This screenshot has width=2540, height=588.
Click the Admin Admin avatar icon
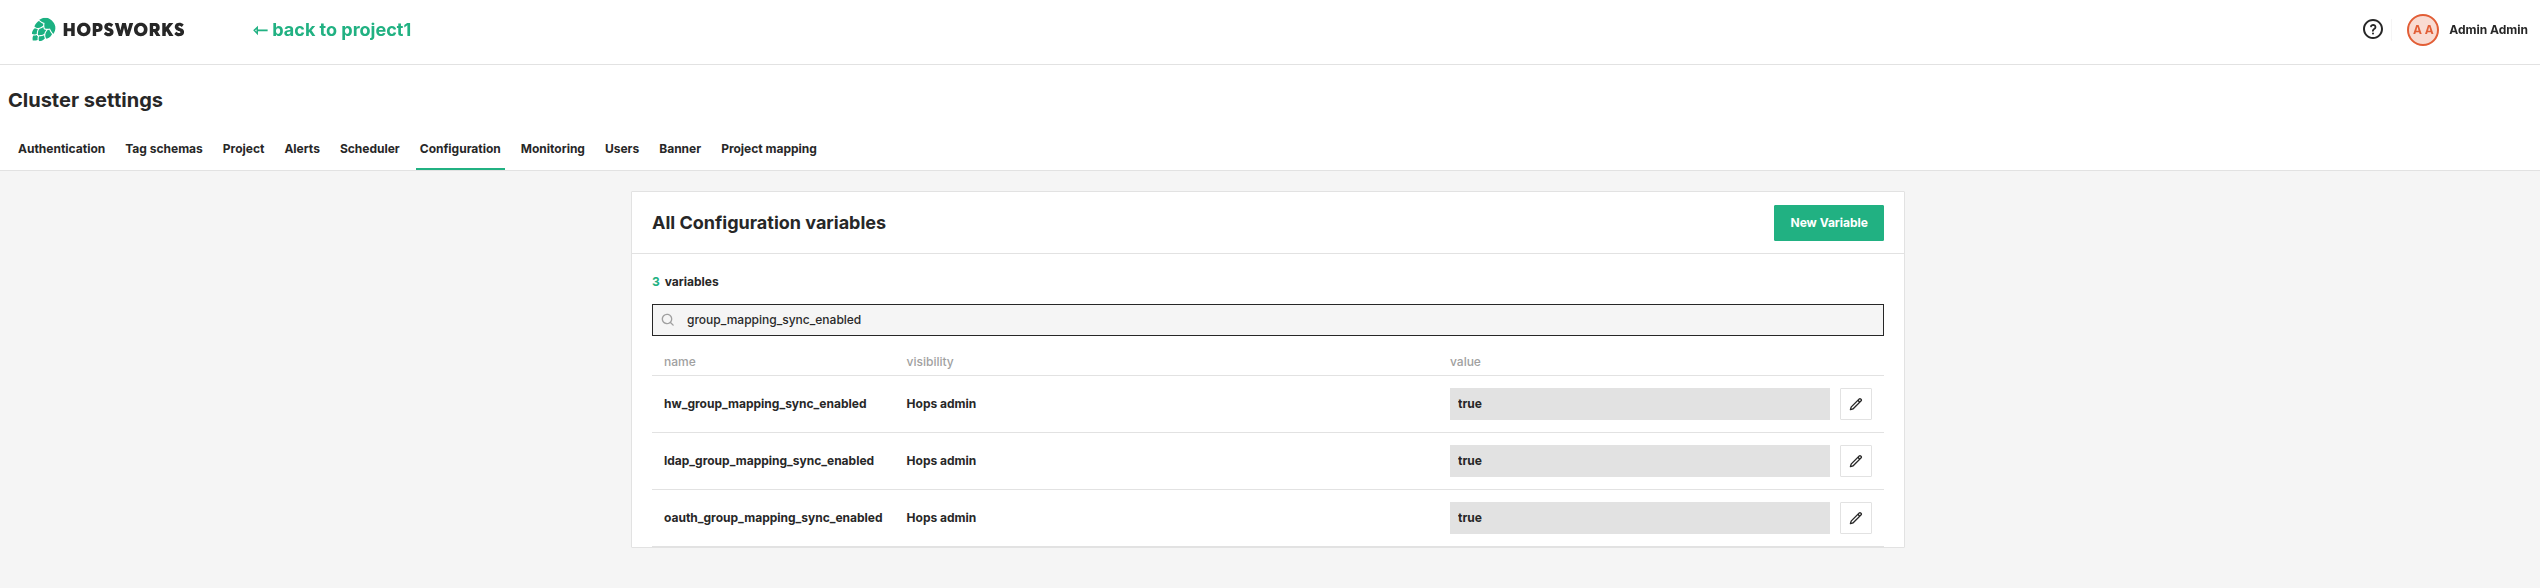pos(2422,30)
